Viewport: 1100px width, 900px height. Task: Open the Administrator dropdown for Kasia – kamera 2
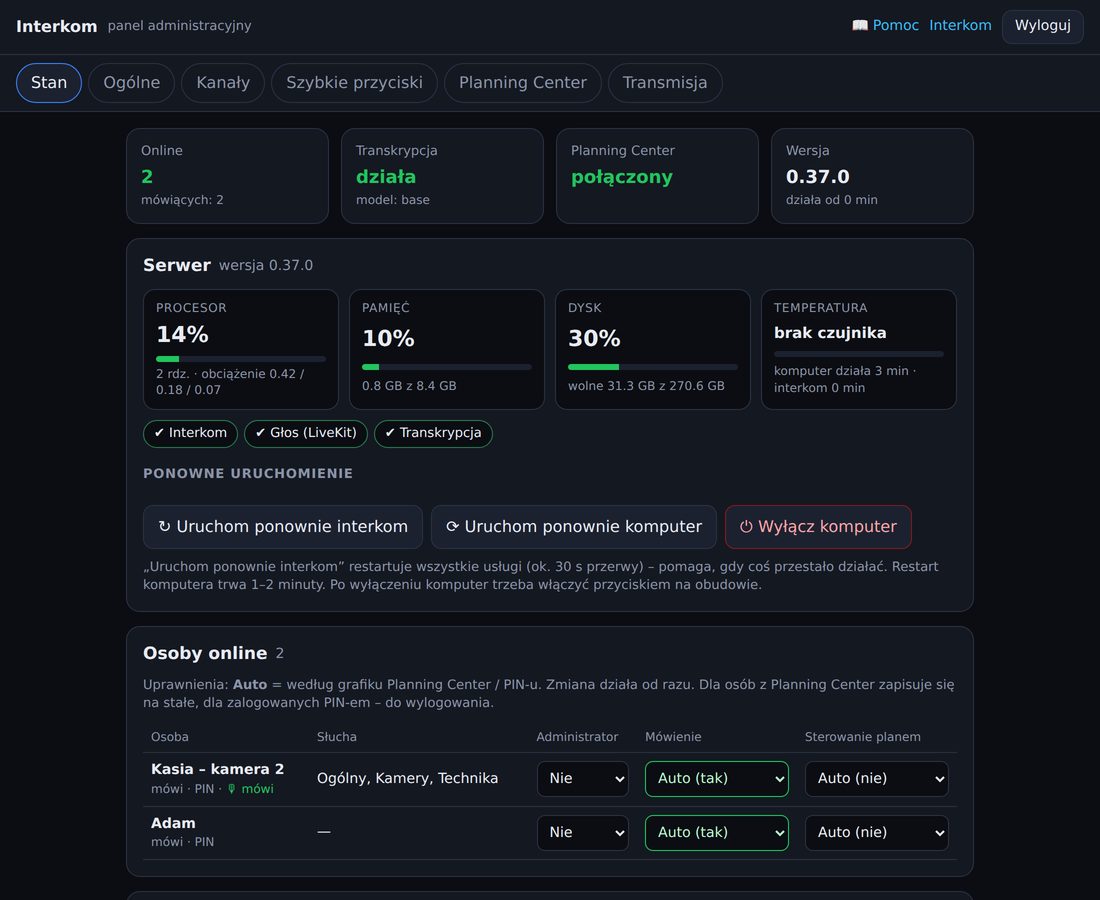coord(582,779)
